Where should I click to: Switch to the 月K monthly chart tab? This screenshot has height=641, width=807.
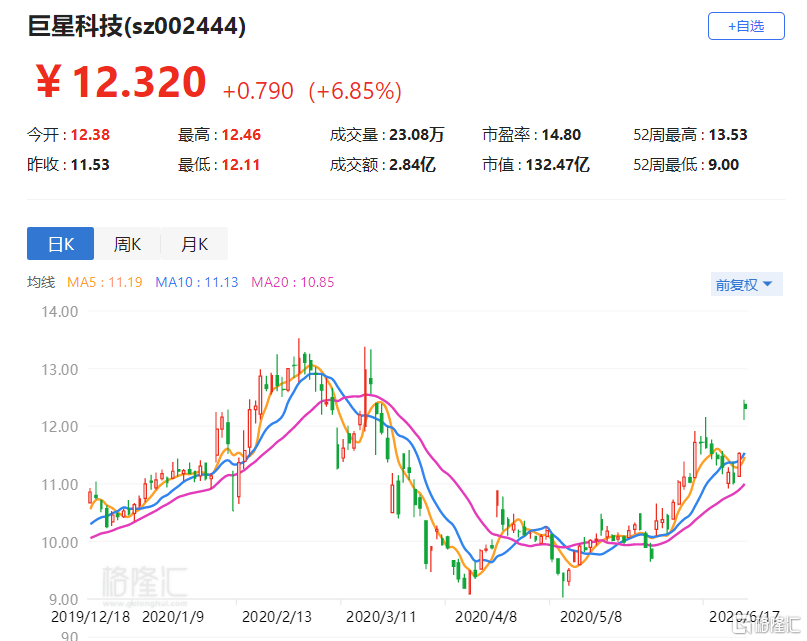coord(194,244)
